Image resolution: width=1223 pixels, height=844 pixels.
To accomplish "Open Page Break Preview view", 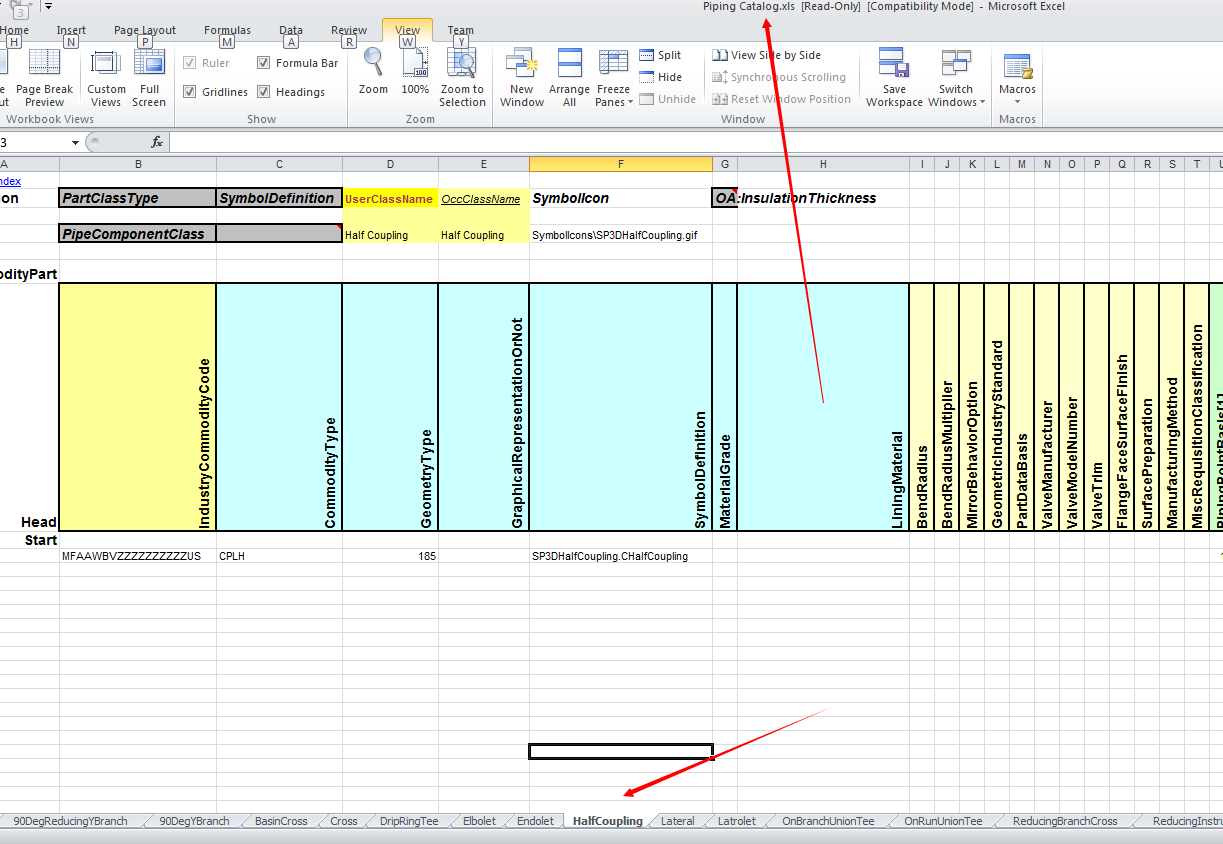I will point(44,78).
